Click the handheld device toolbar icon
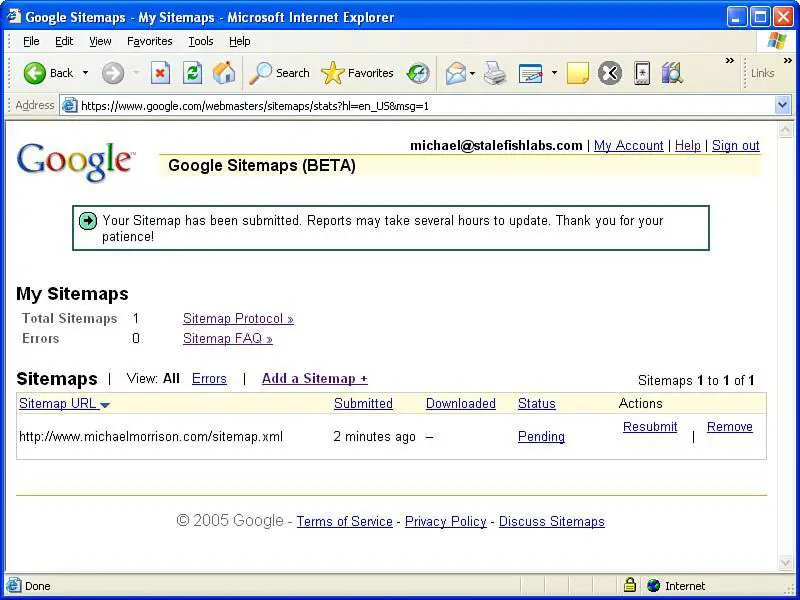This screenshot has width=800, height=600. point(642,73)
